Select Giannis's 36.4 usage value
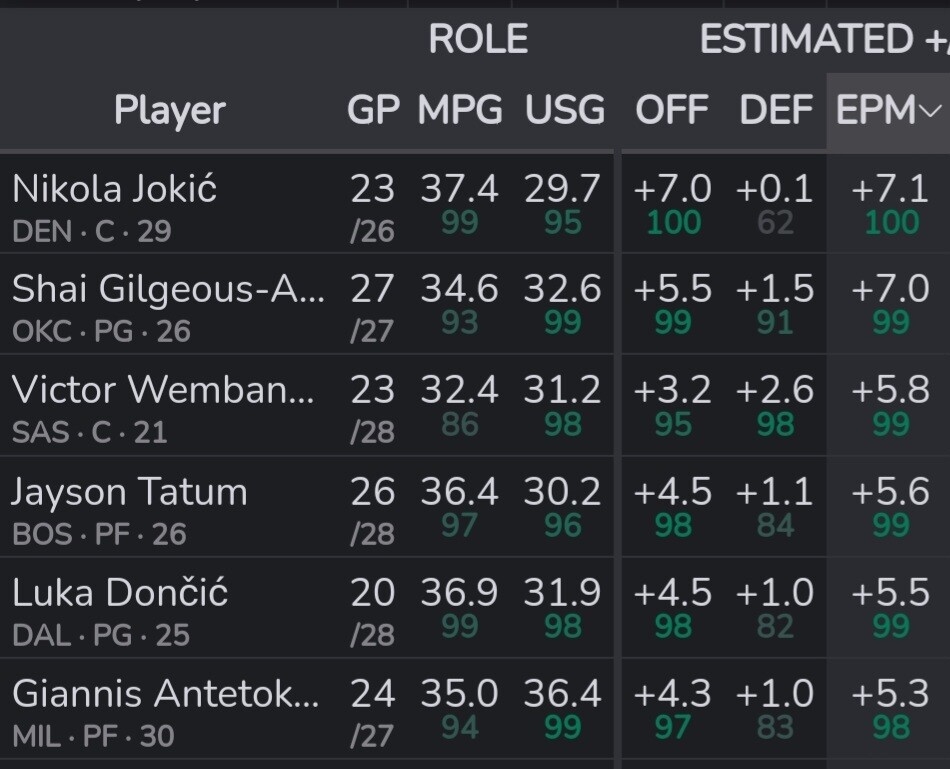Screen dimensions: 950x769 pyautogui.click(x=563, y=694)
